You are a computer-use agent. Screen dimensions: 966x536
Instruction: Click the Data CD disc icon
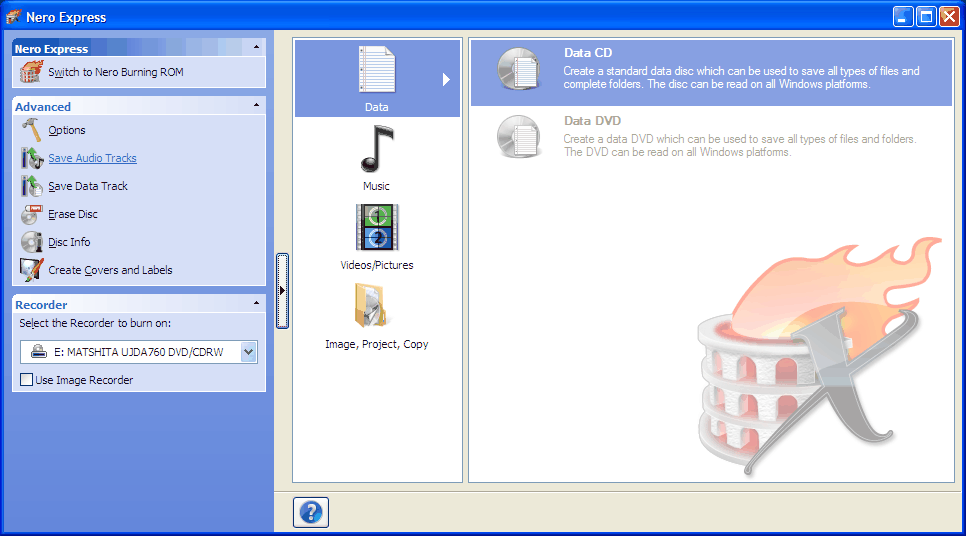(x=519, y=70)
